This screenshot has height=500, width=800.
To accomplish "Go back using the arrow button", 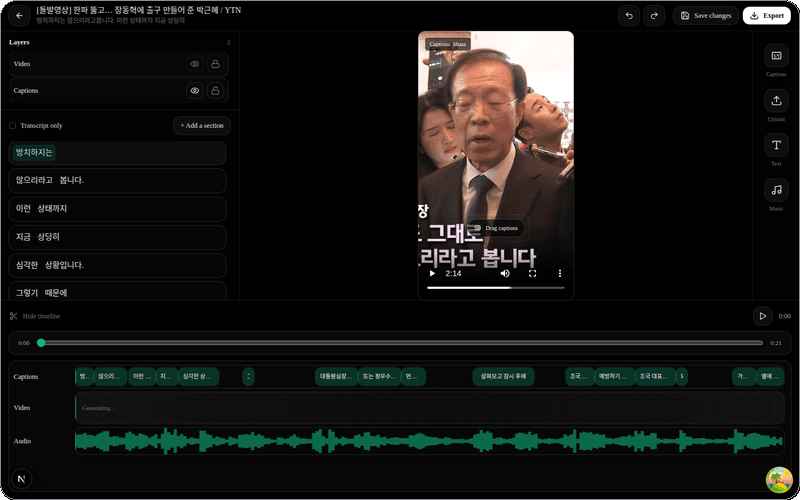I will [19, 16].
